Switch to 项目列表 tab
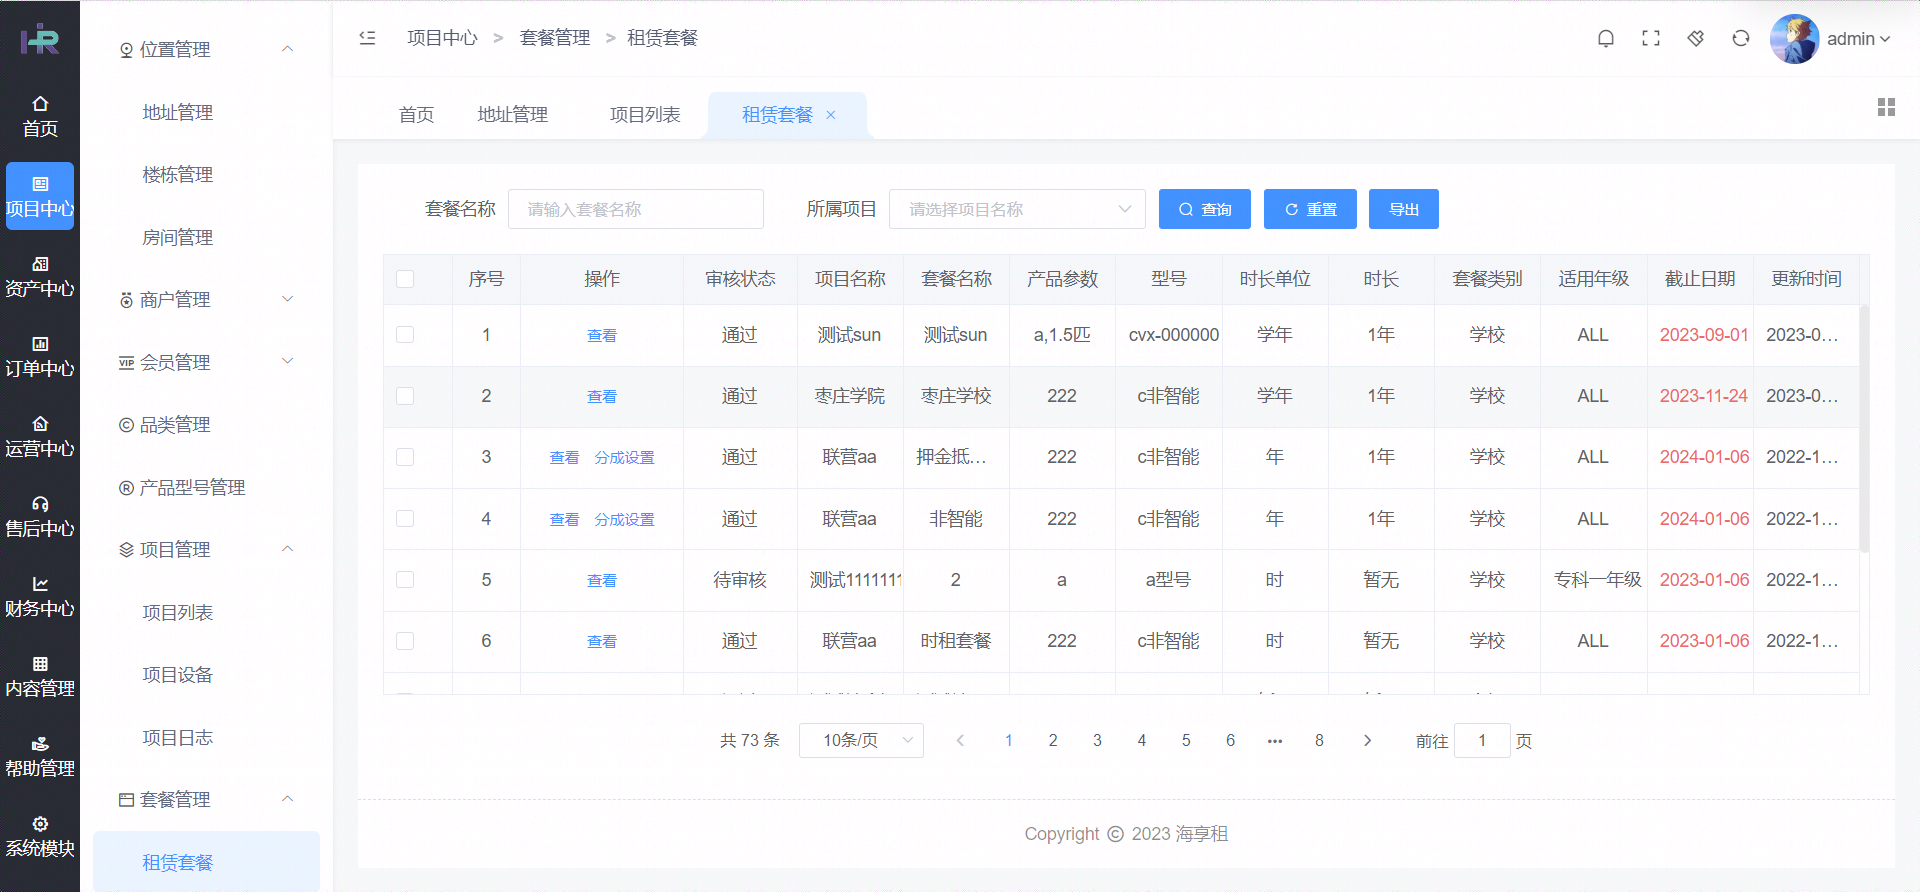1920x892 pixels. point(645,115)
